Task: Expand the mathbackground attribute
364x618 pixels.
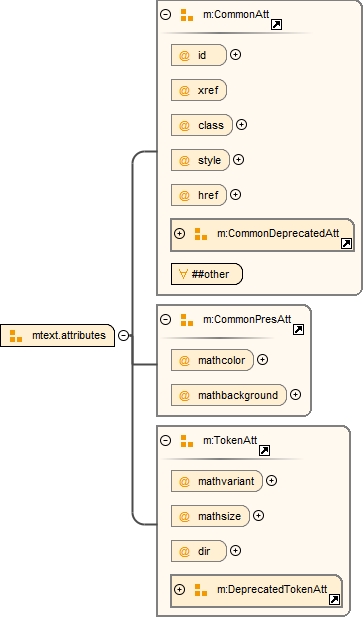Action: [295, 395]
